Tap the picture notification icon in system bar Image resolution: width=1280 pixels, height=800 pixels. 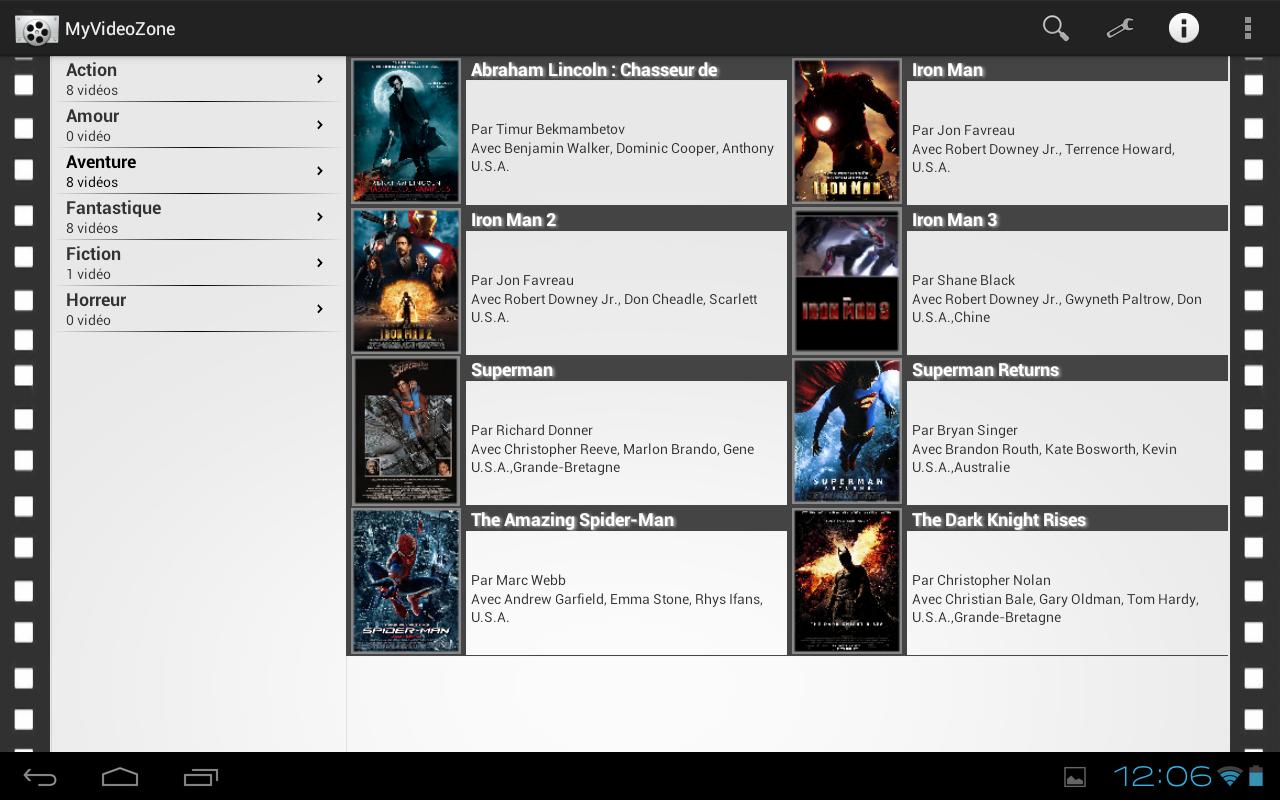coord(1075,777)
